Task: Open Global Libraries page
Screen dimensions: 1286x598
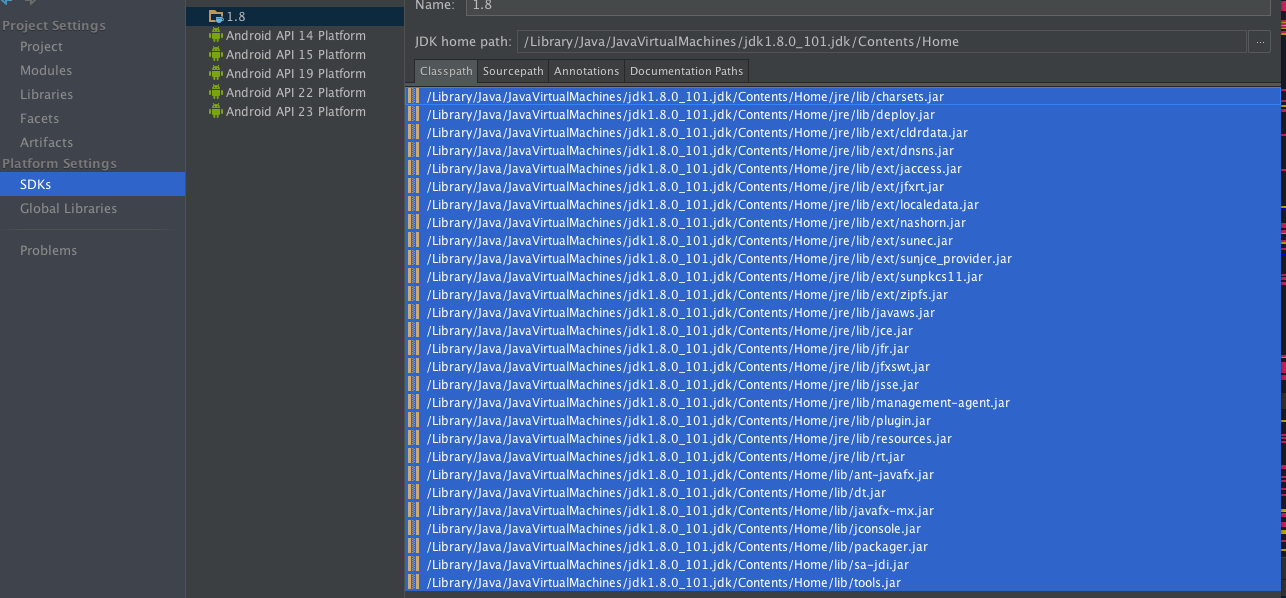Action: pyautogui.click(x=68, y=209)
